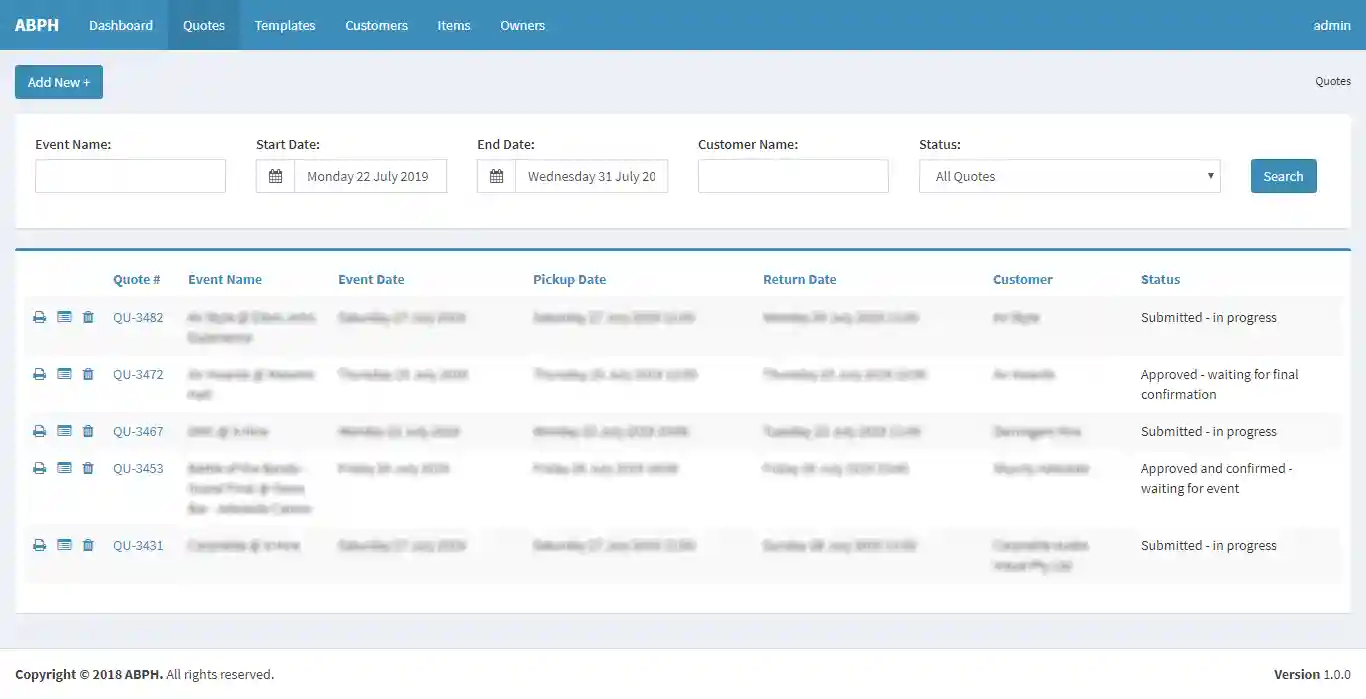The width and height of the screenshot is (1366, 699).
Task: Expand the Status dropdown showing All Quotes
Action: click(1069, 177)
